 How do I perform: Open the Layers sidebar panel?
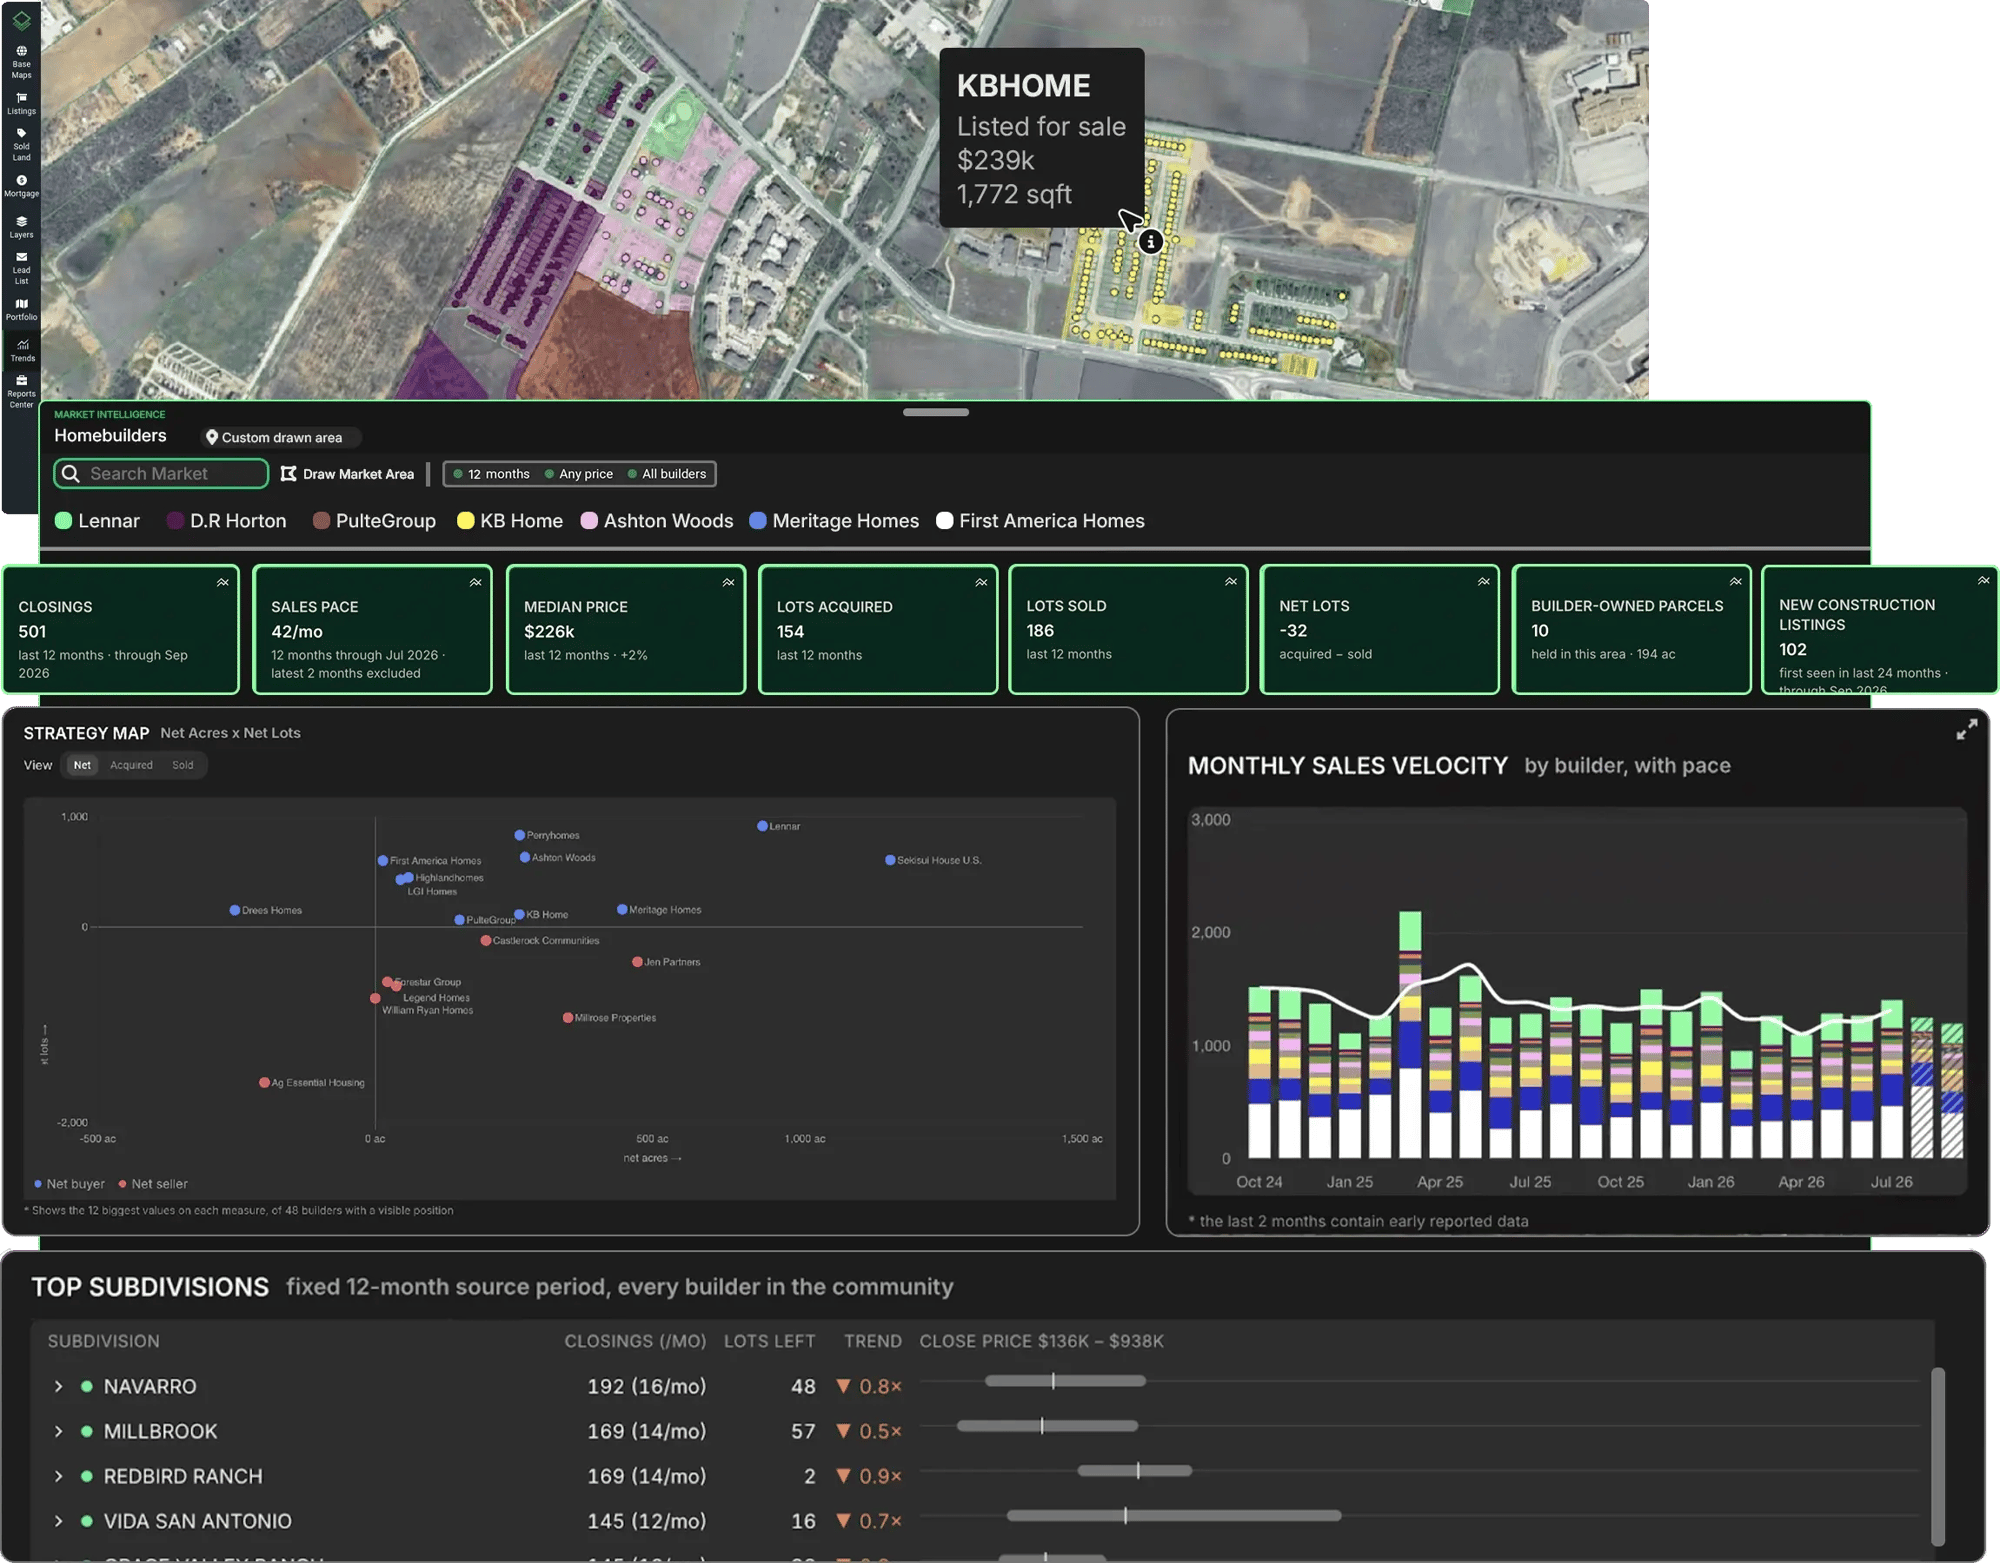[x=21, y=227]
